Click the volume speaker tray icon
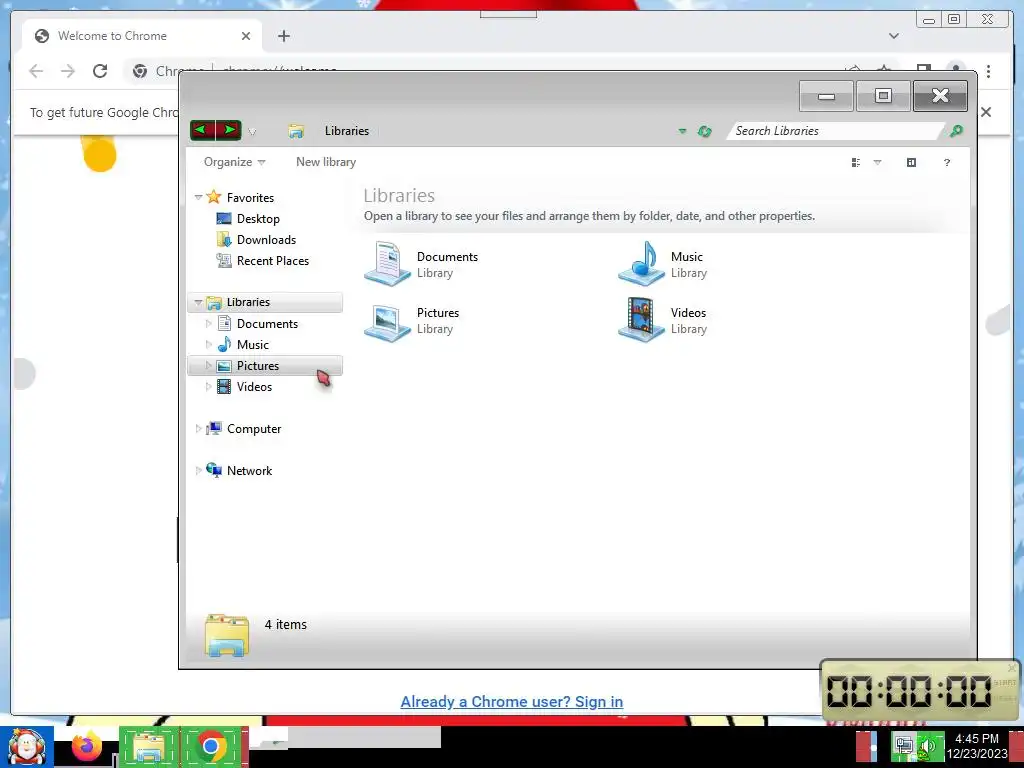The image size is (1024, 768). (x=929, y=747)
